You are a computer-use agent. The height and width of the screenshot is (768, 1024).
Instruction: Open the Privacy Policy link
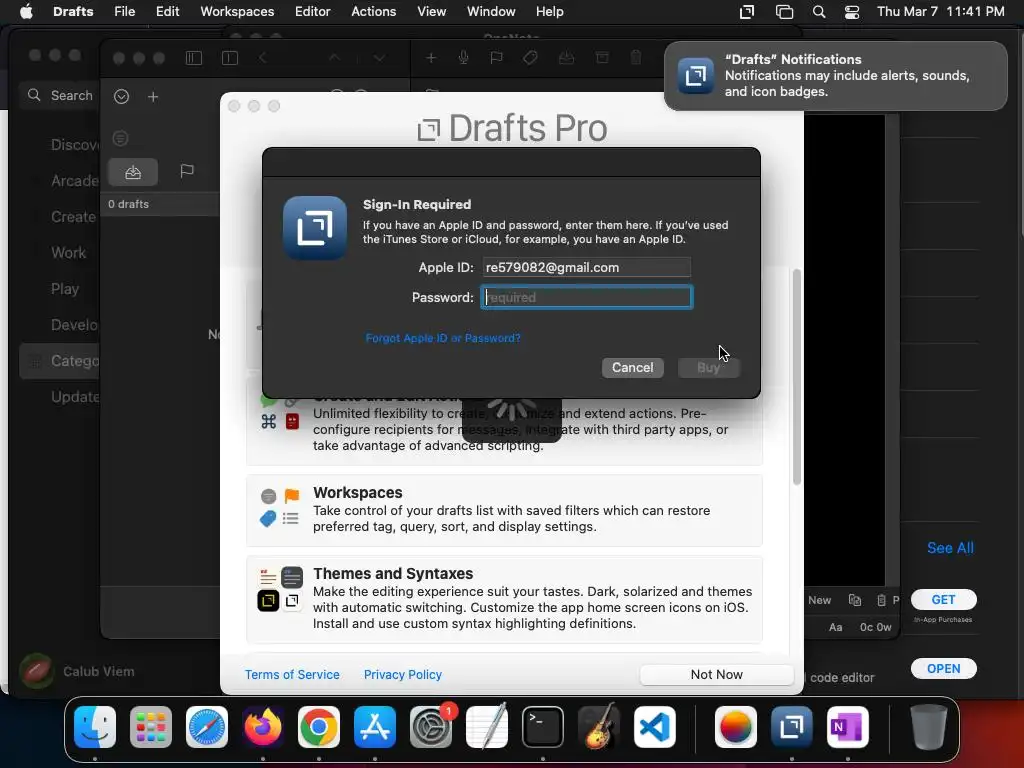(402, 675)
